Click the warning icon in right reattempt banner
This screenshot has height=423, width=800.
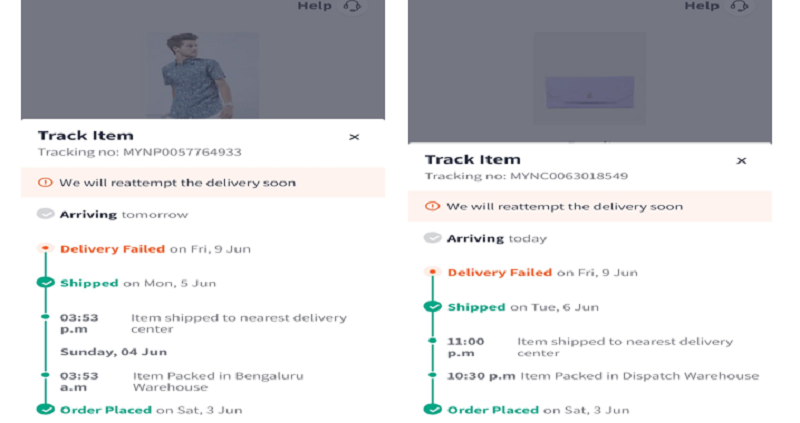433,206
